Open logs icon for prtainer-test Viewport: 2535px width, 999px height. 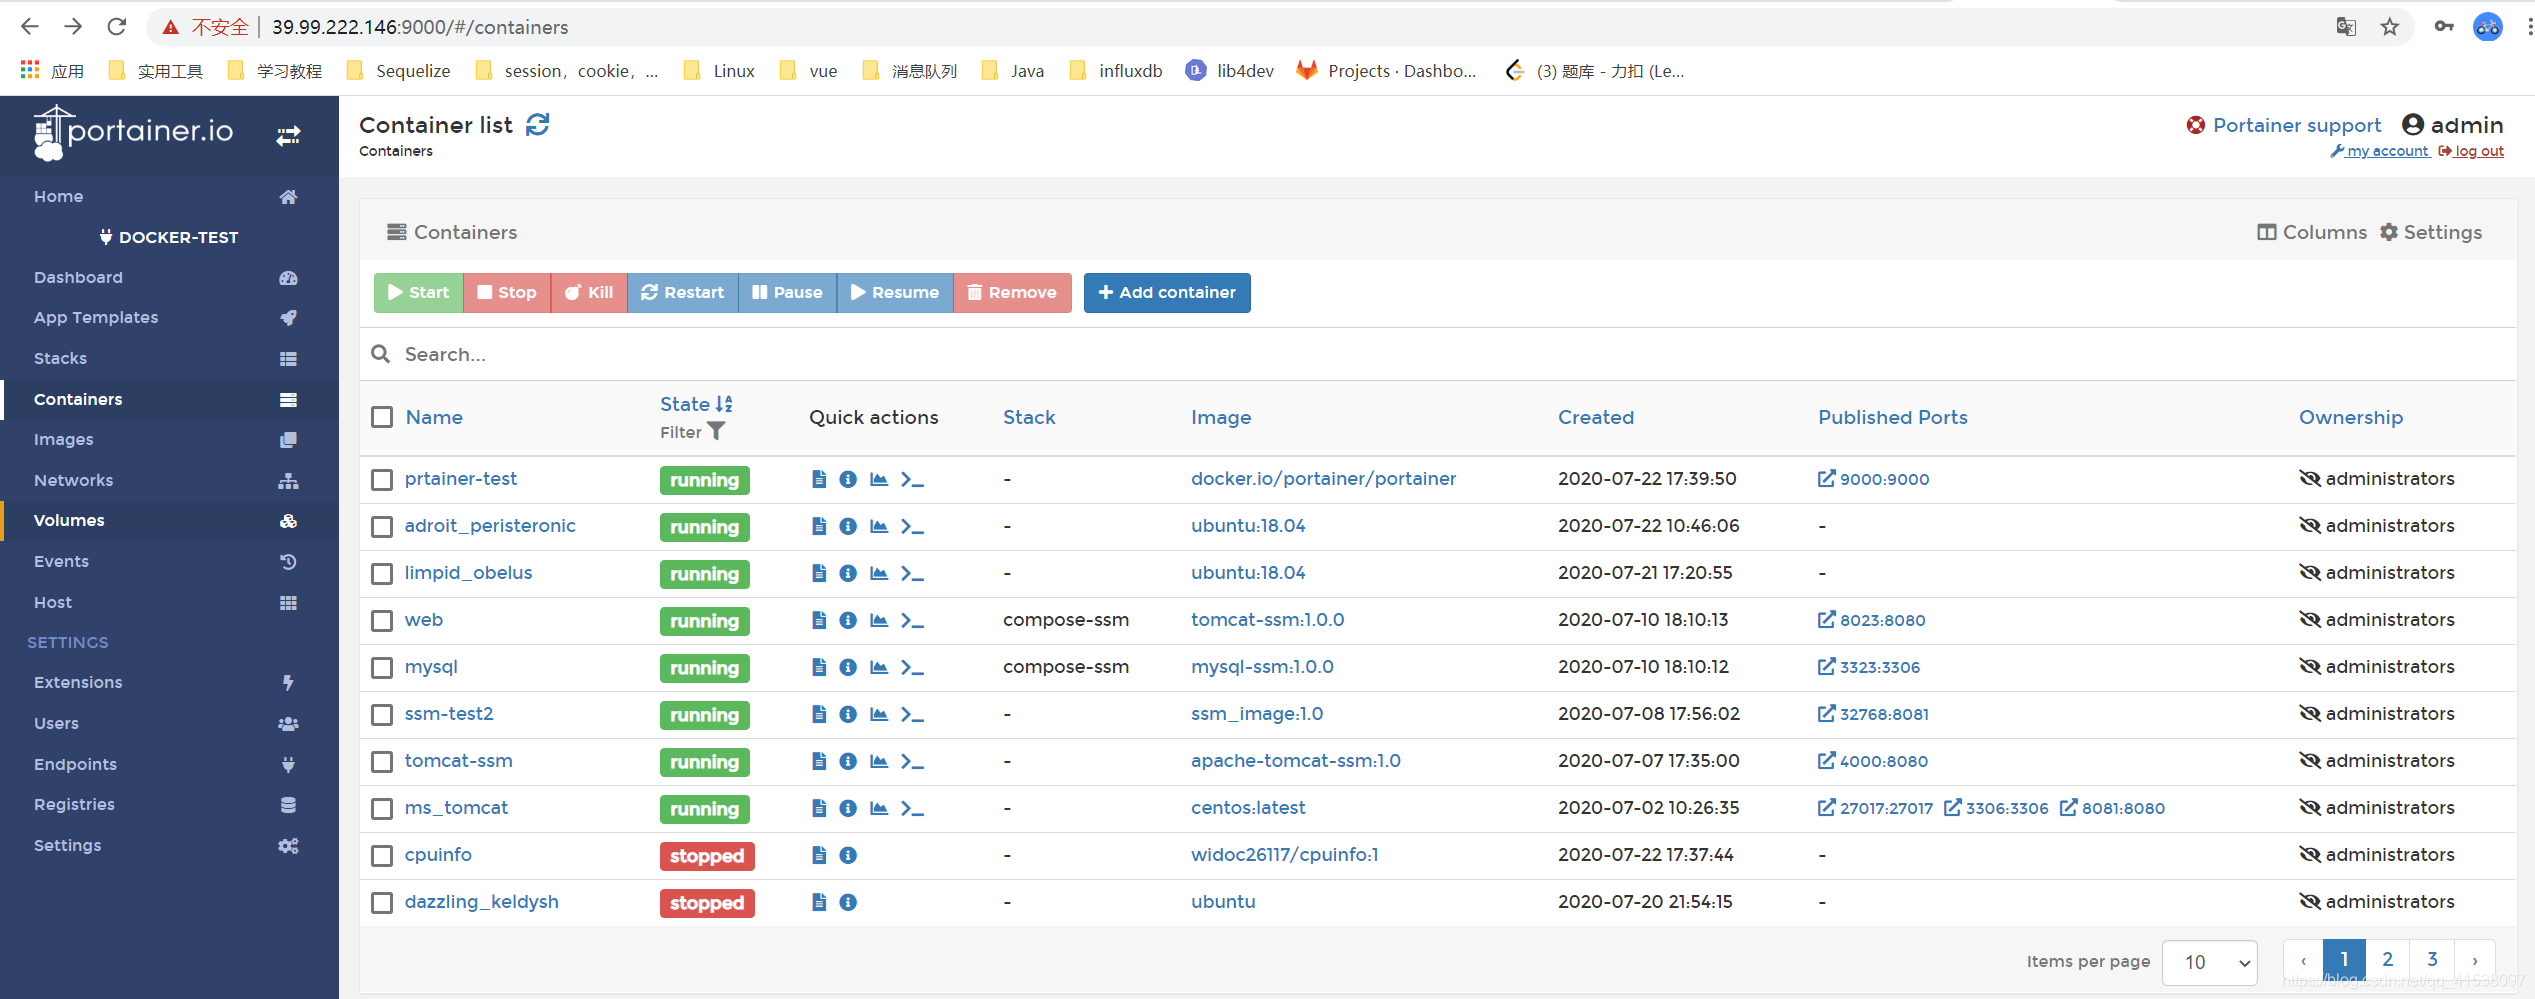point(819,479)
